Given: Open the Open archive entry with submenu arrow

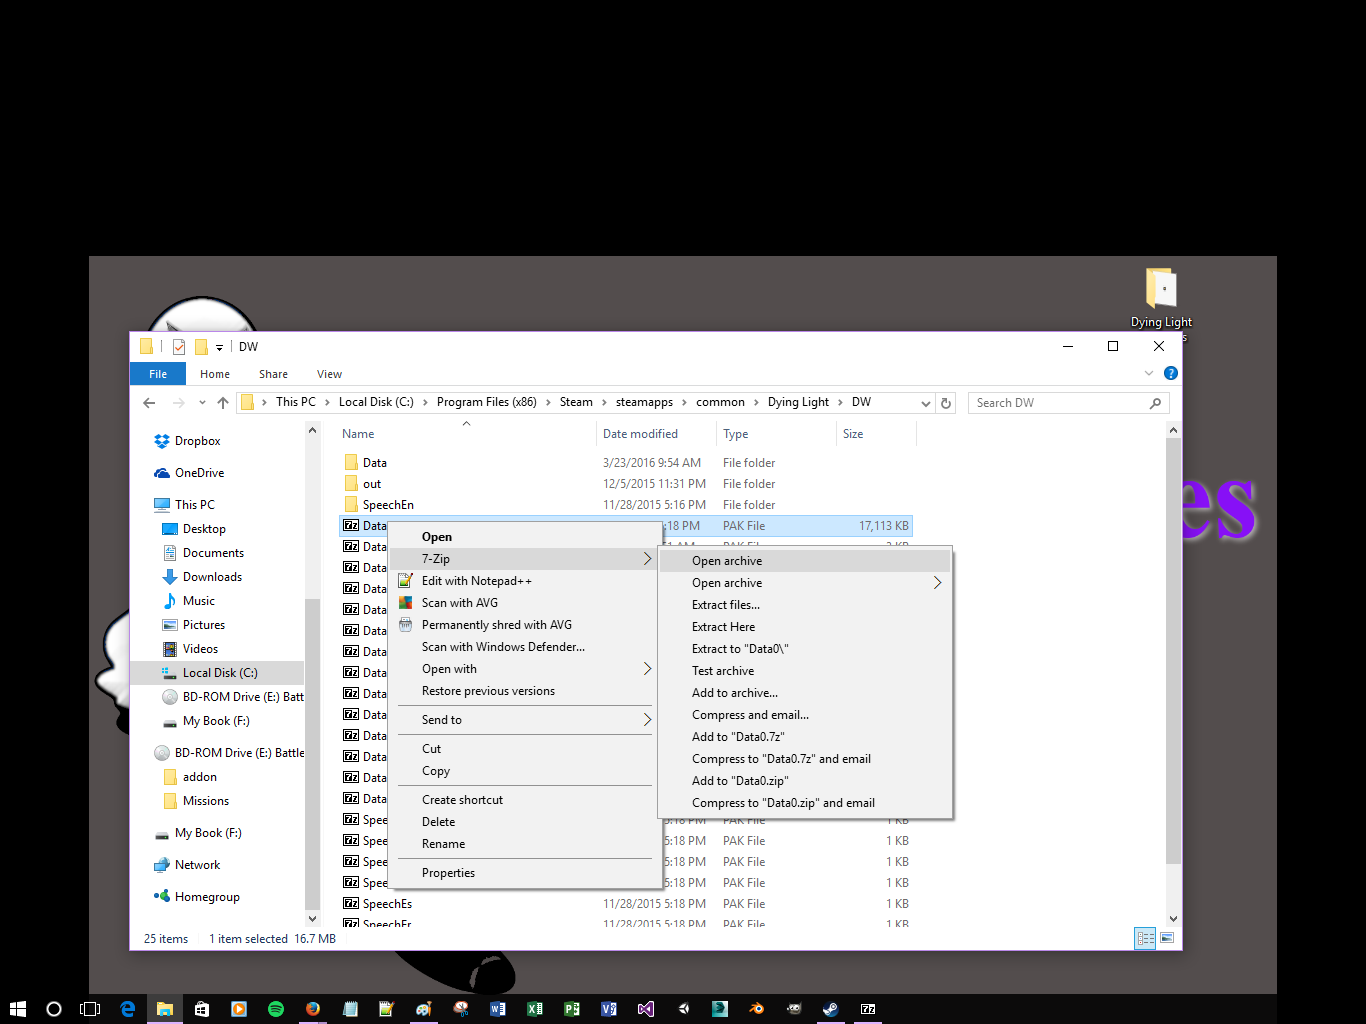Looking at the screenshot, I should [804, 583].
